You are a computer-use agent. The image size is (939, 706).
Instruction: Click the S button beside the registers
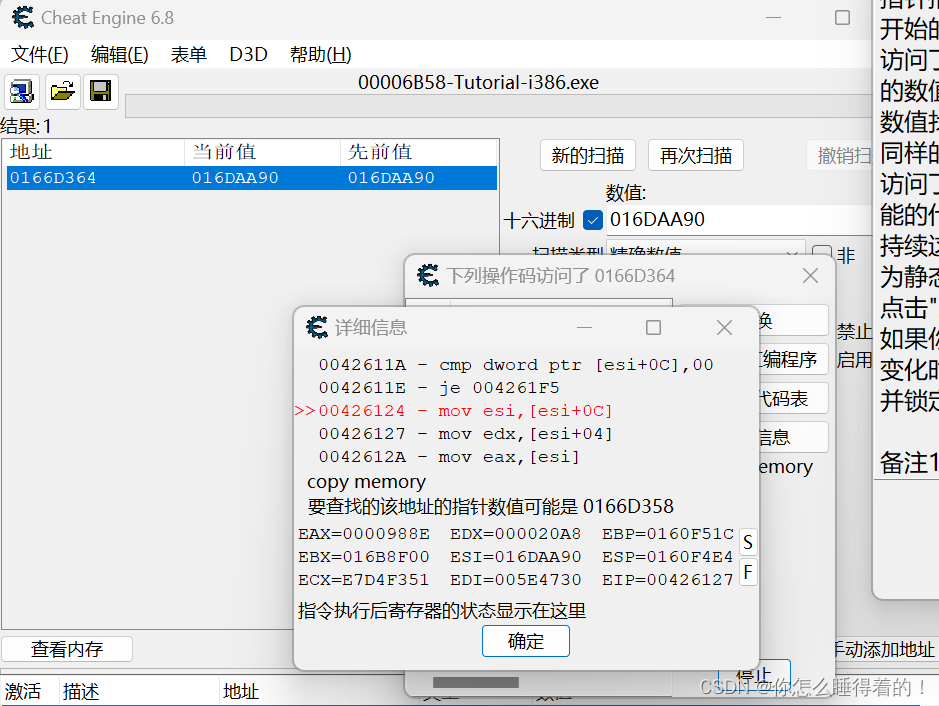pos(748,543)
